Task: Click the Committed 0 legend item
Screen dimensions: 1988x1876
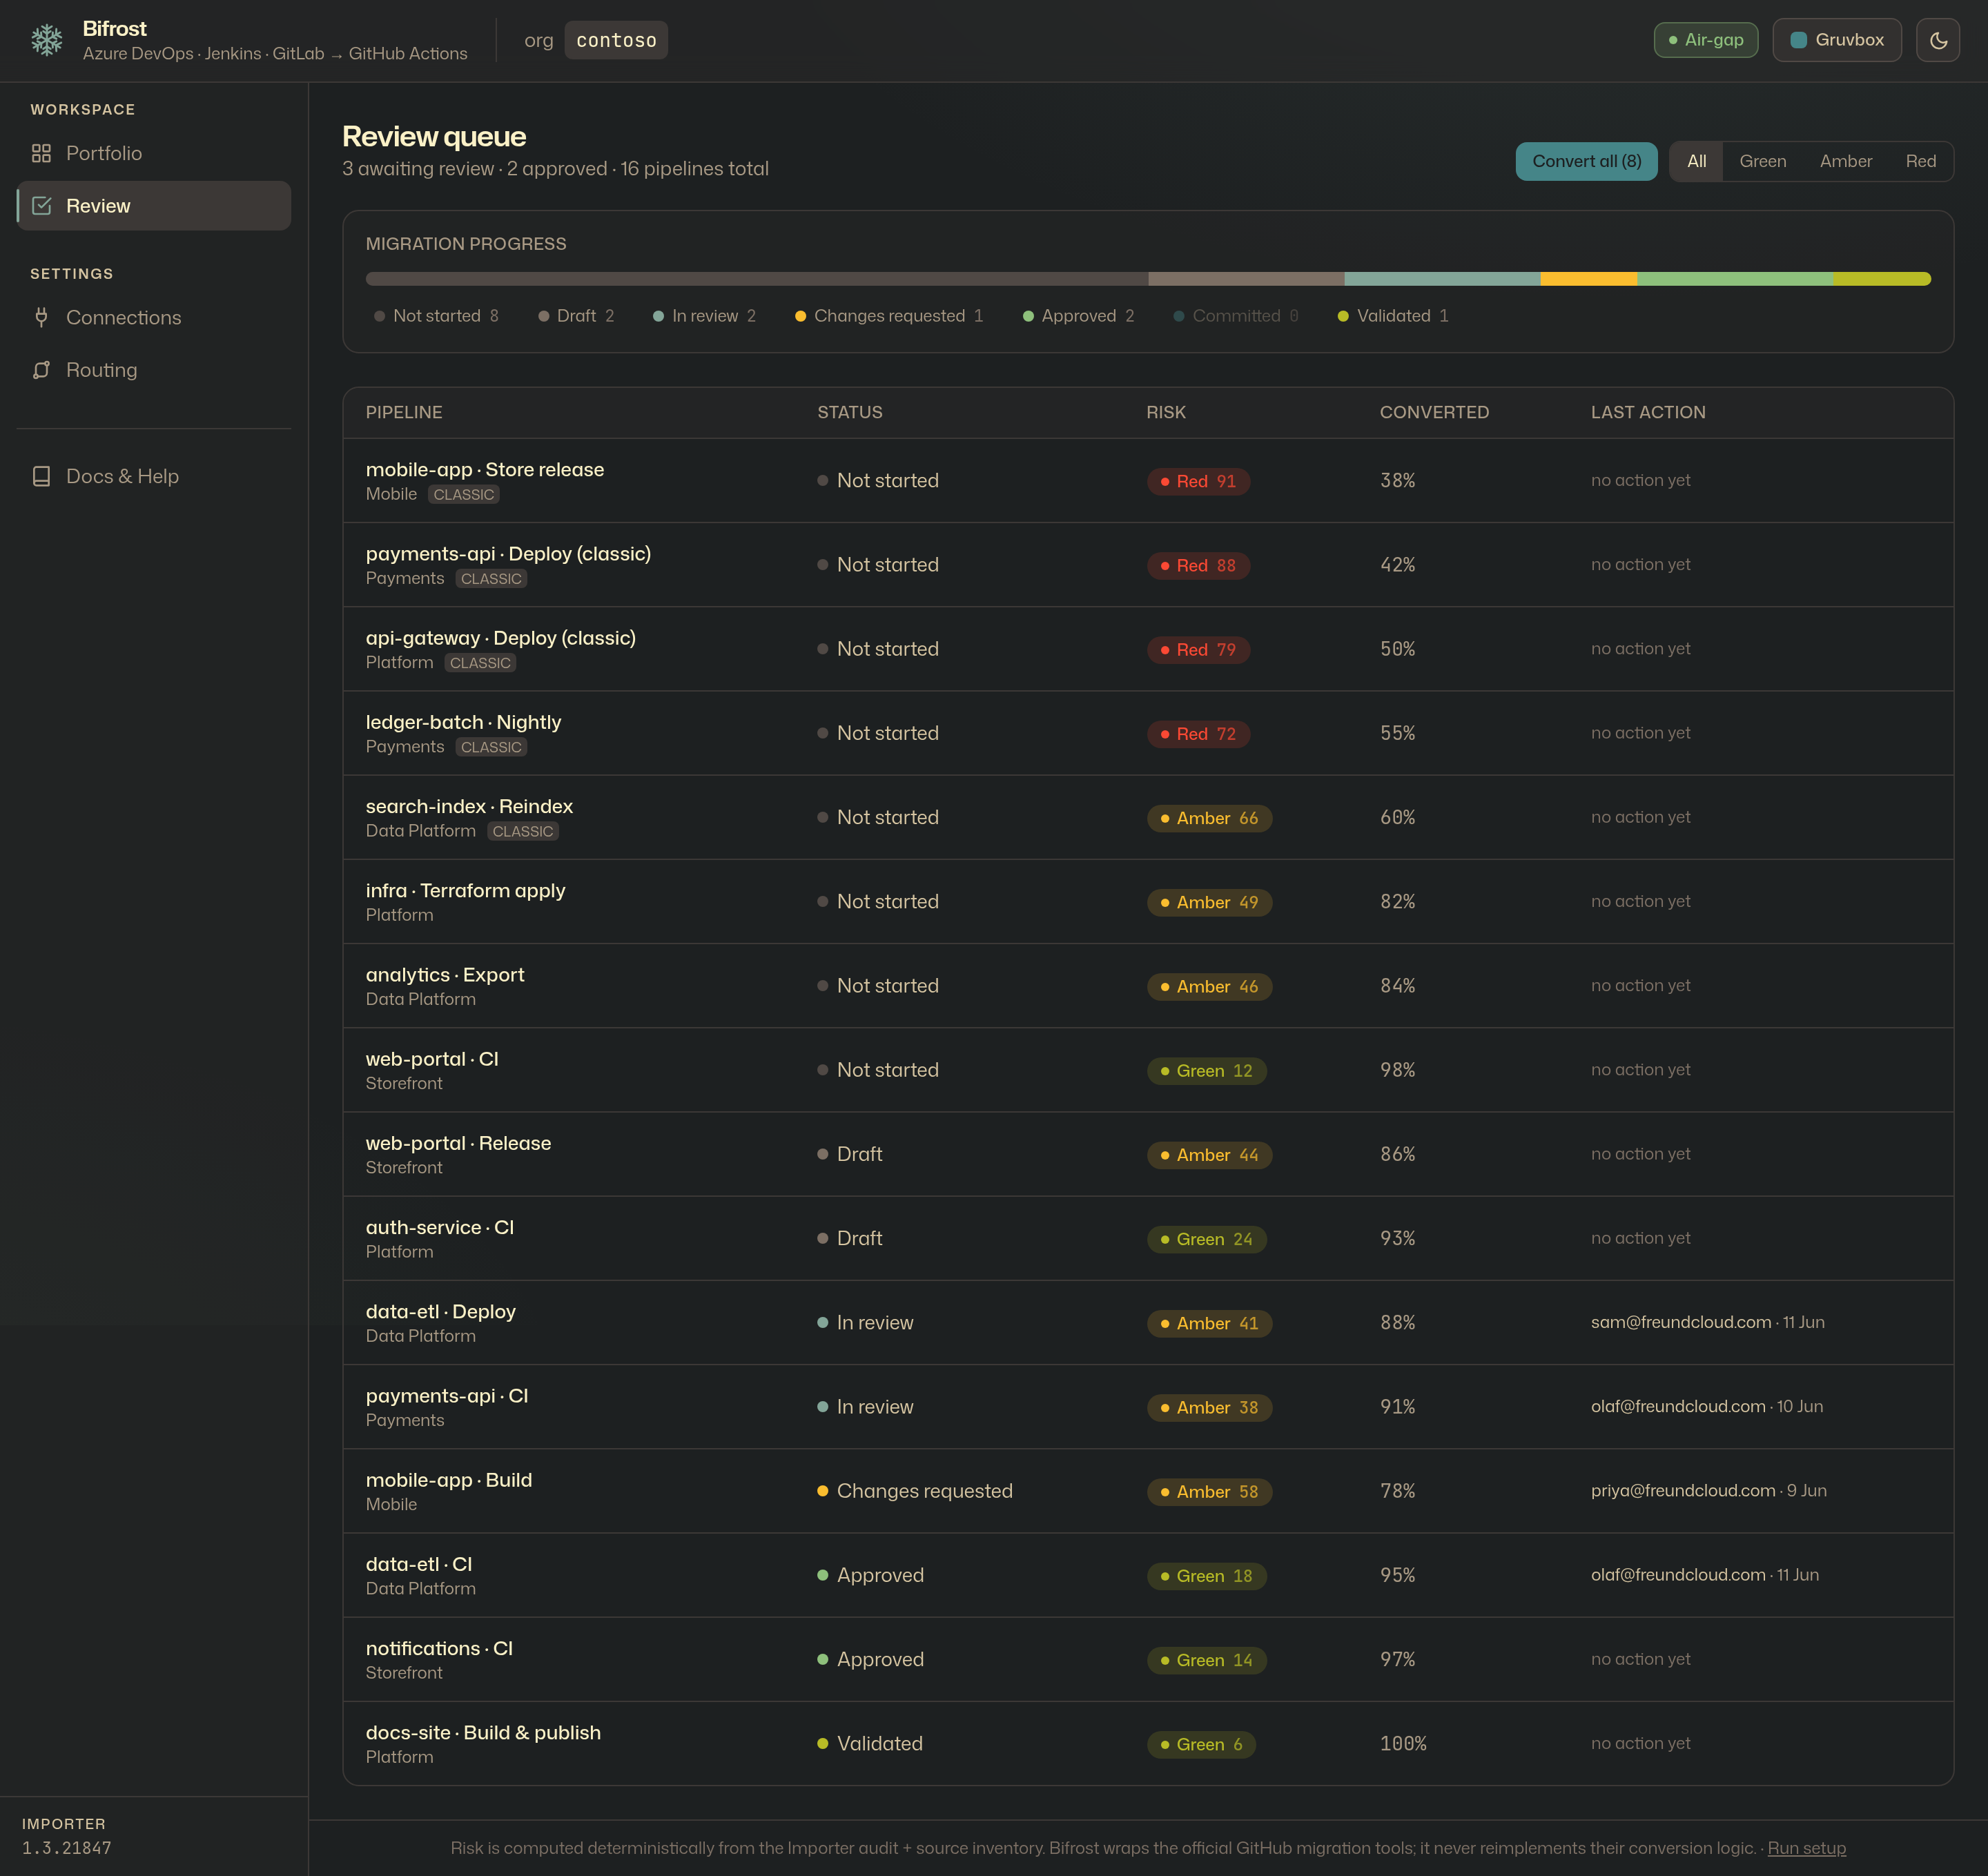Action: point(1235,316)
